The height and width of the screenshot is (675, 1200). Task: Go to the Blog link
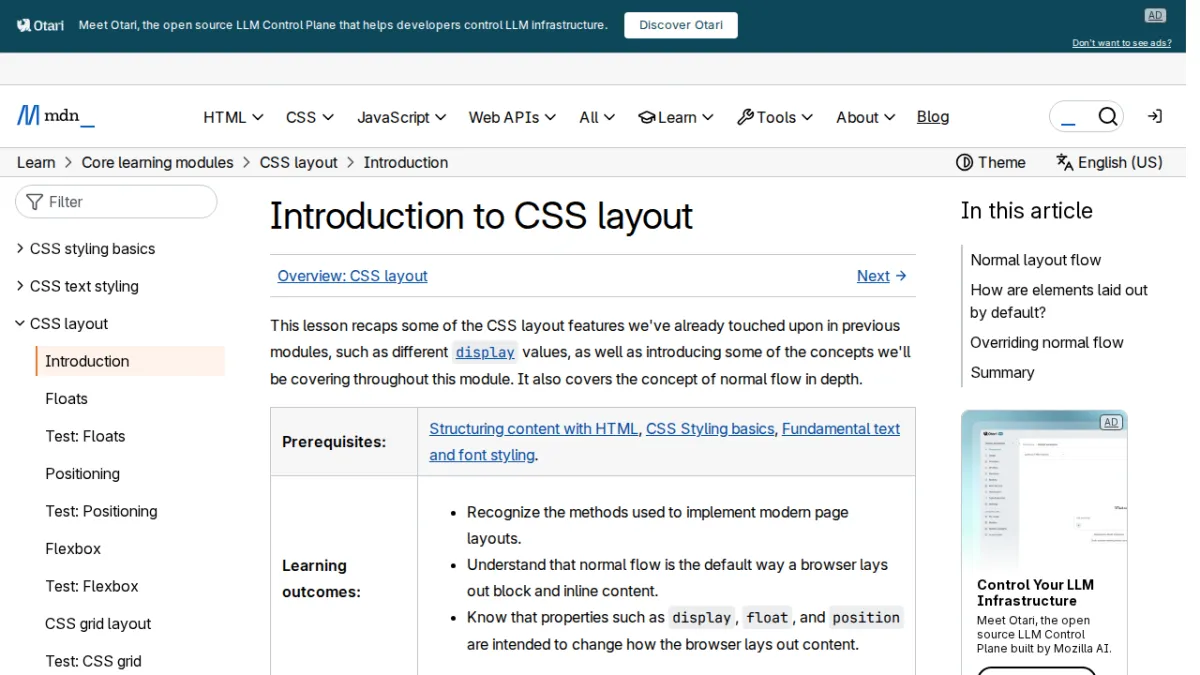click(933, 117)
